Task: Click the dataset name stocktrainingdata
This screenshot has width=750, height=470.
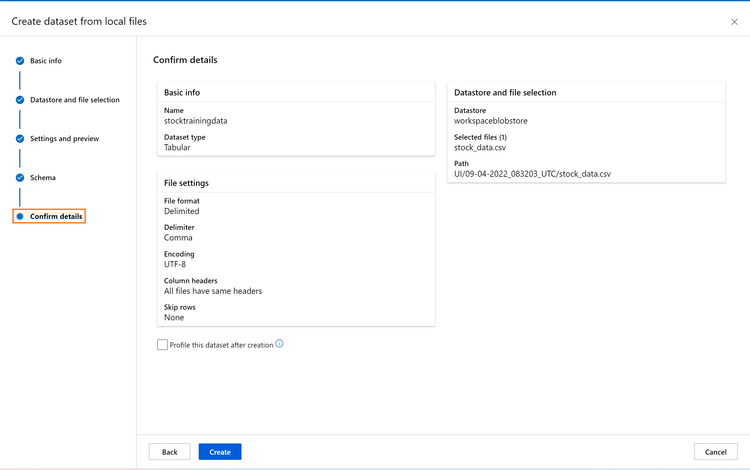Action: coord(196,121)
